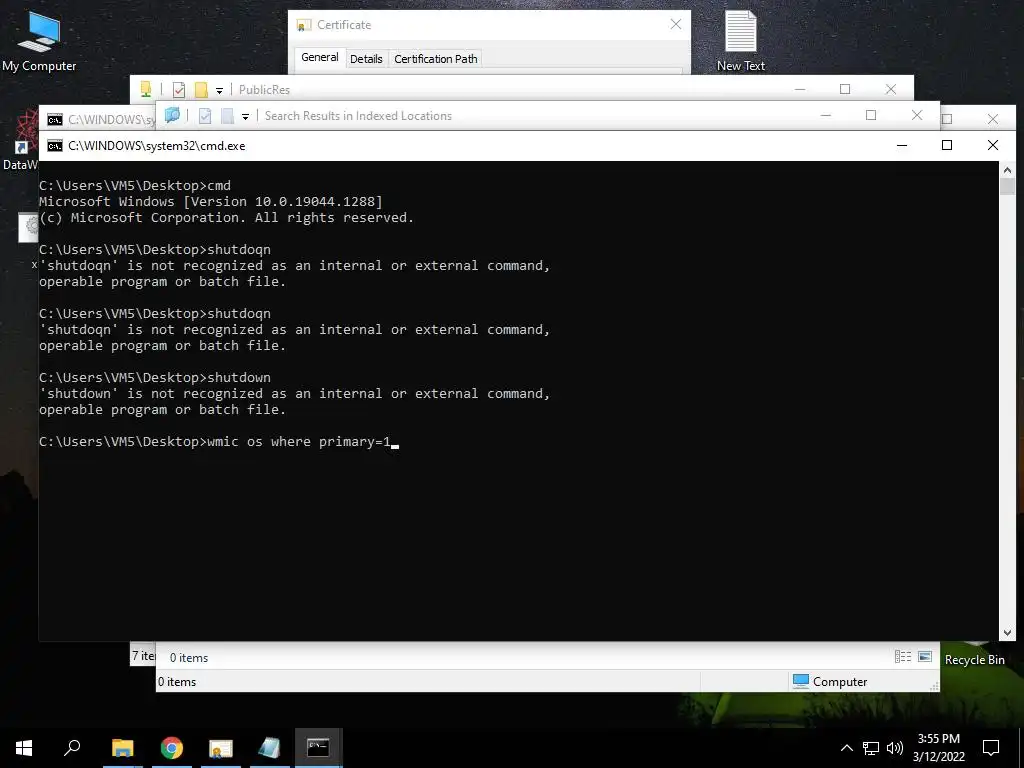Click the Search Results new folder icon
This screenshot has width=1024, height=768.
click(227, 116)
